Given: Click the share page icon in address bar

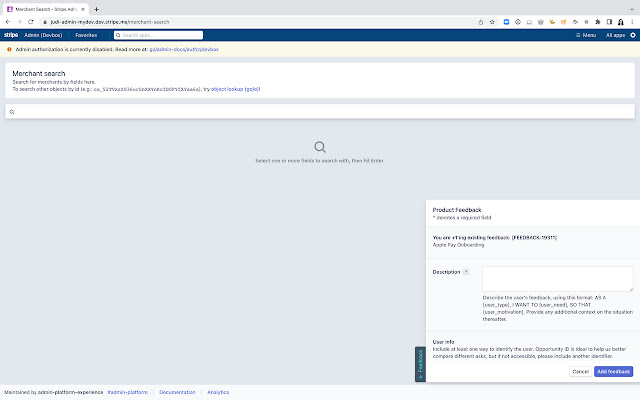Looking at the screenshot, I should tap(481, 22).
